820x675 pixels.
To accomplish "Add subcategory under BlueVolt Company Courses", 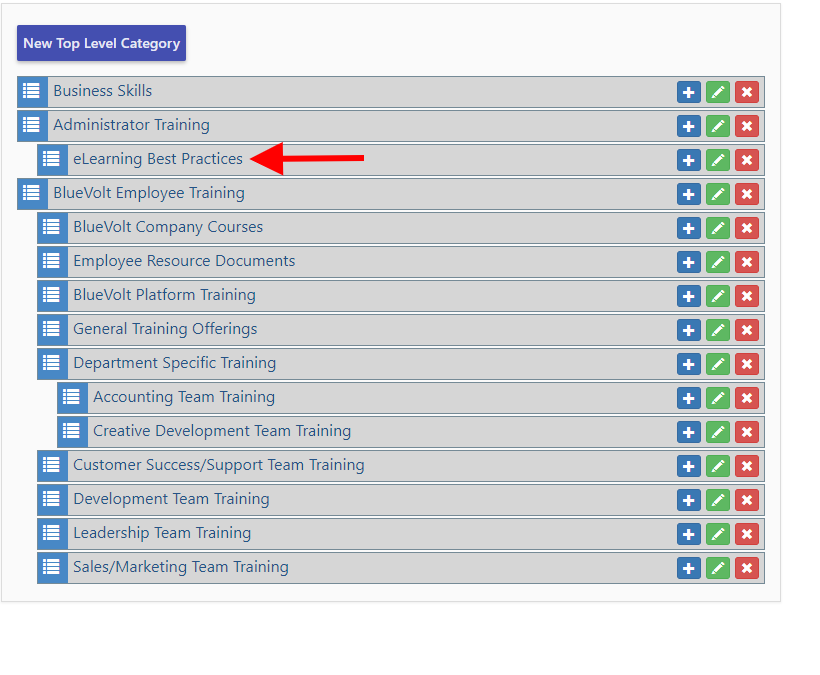I will click(x=689, y=228).
